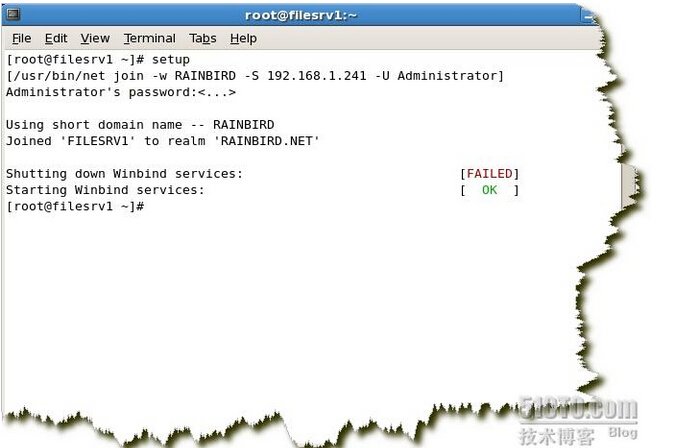Screen dimensions: 693x448
Task: Open the Terminal menu
Action: point(149,38)
